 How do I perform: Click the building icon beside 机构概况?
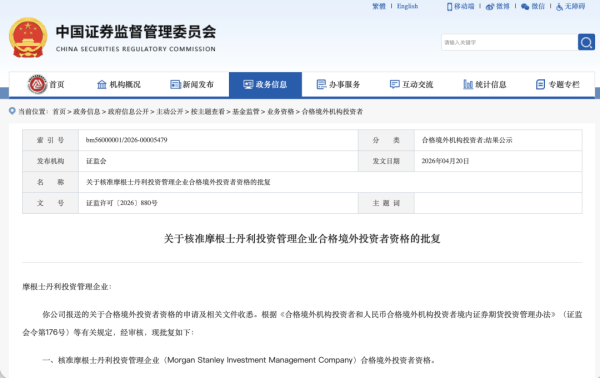pyautogui.click(x=101, y=84)
